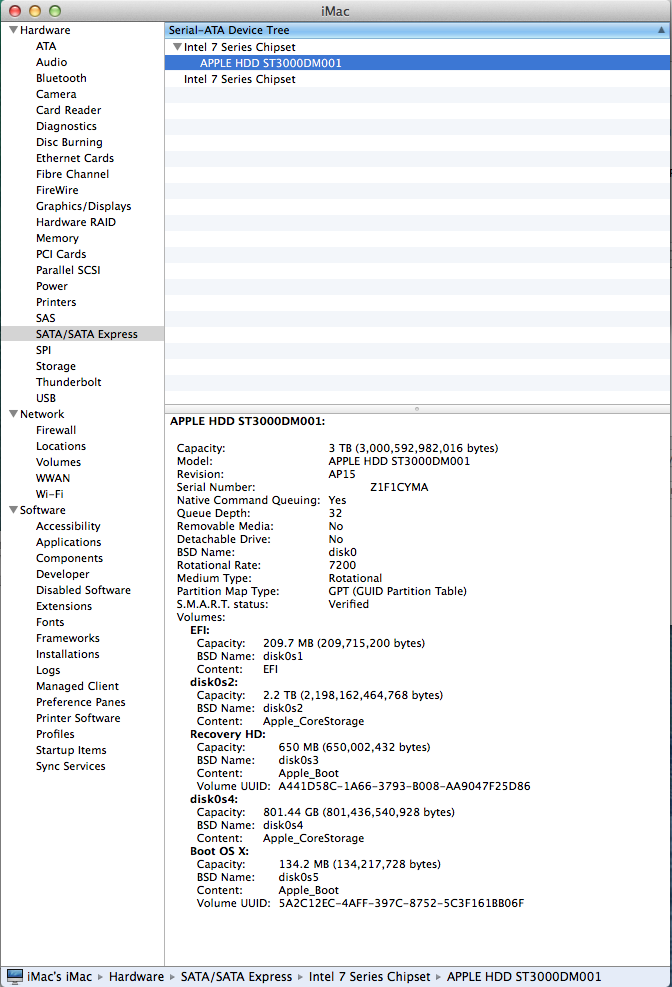672x987 pixels.
Task: Click Intel 7 Series Chipset in path bar
Action: coord(369,976)
